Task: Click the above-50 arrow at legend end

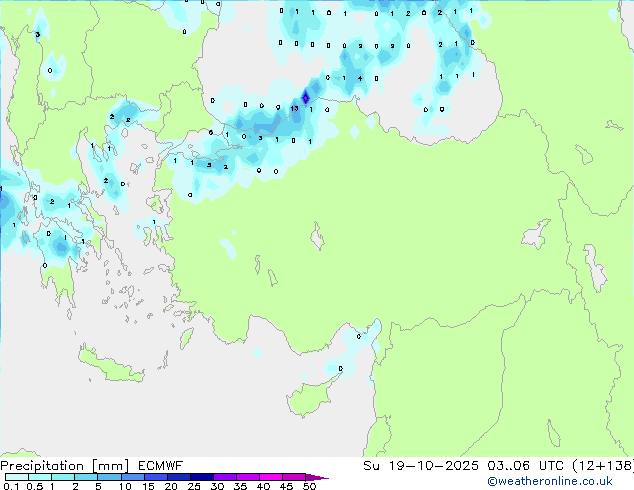Action: tap(317, 477)
